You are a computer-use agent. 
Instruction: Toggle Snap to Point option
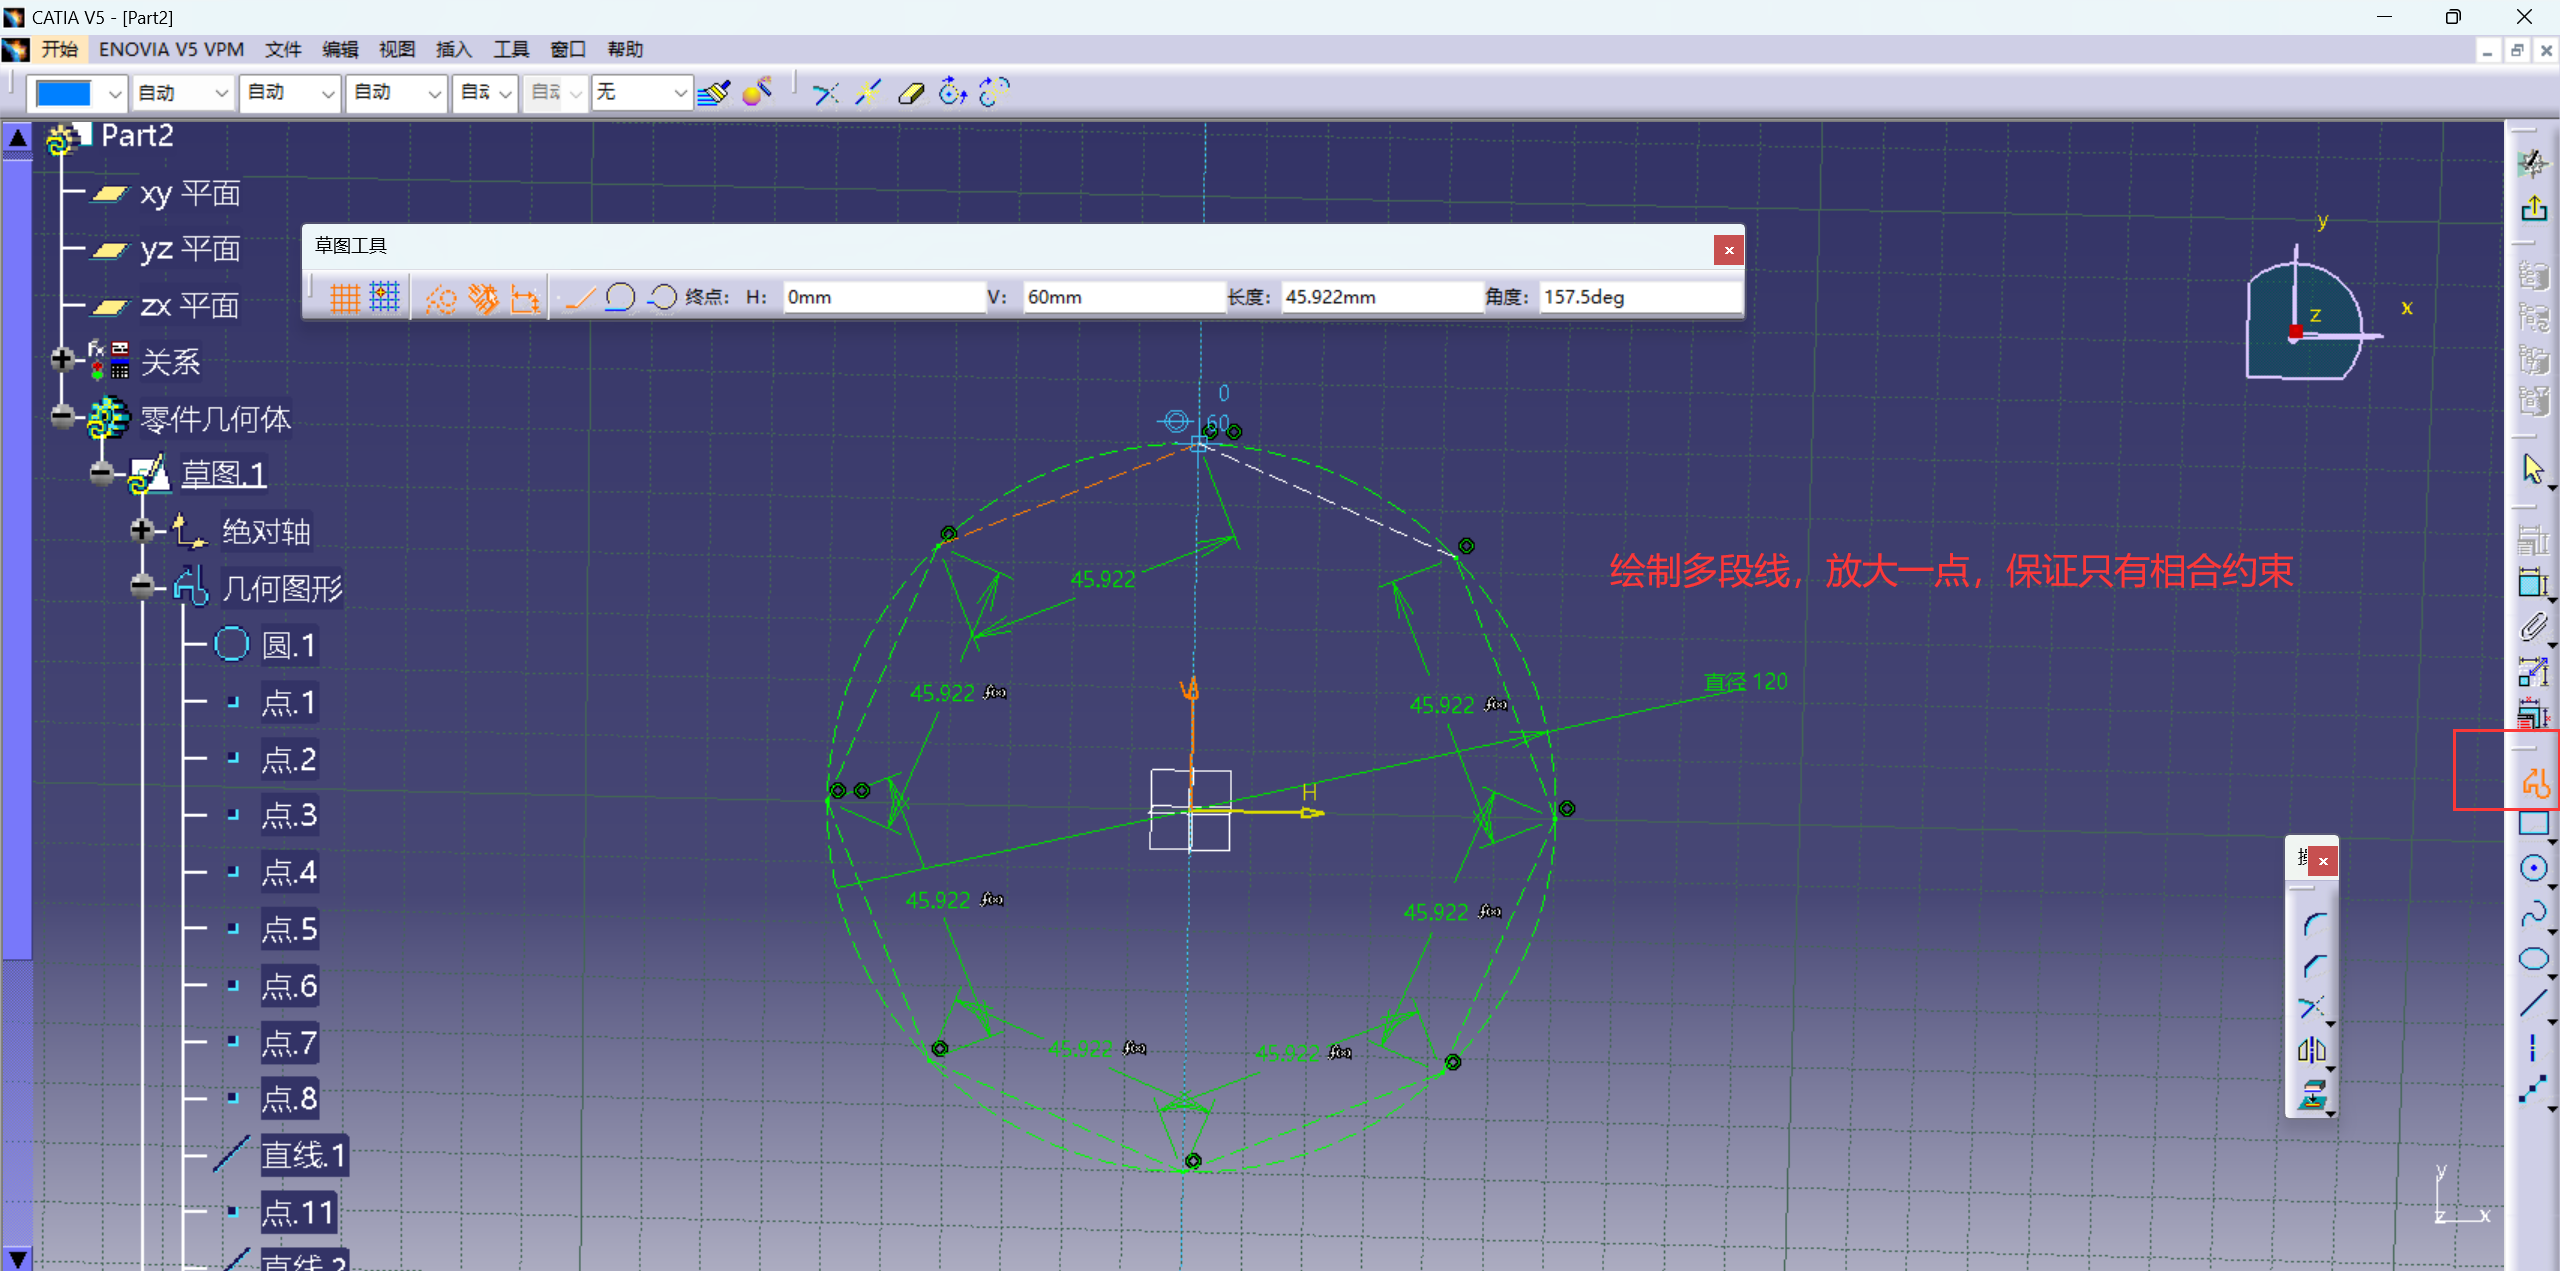(385, 298)
